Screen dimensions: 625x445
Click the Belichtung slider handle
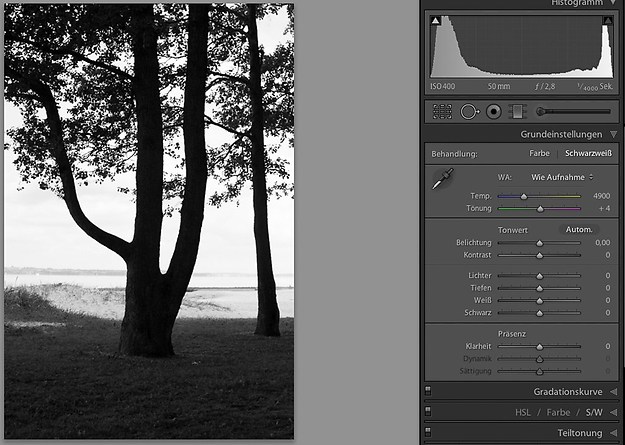540,243
